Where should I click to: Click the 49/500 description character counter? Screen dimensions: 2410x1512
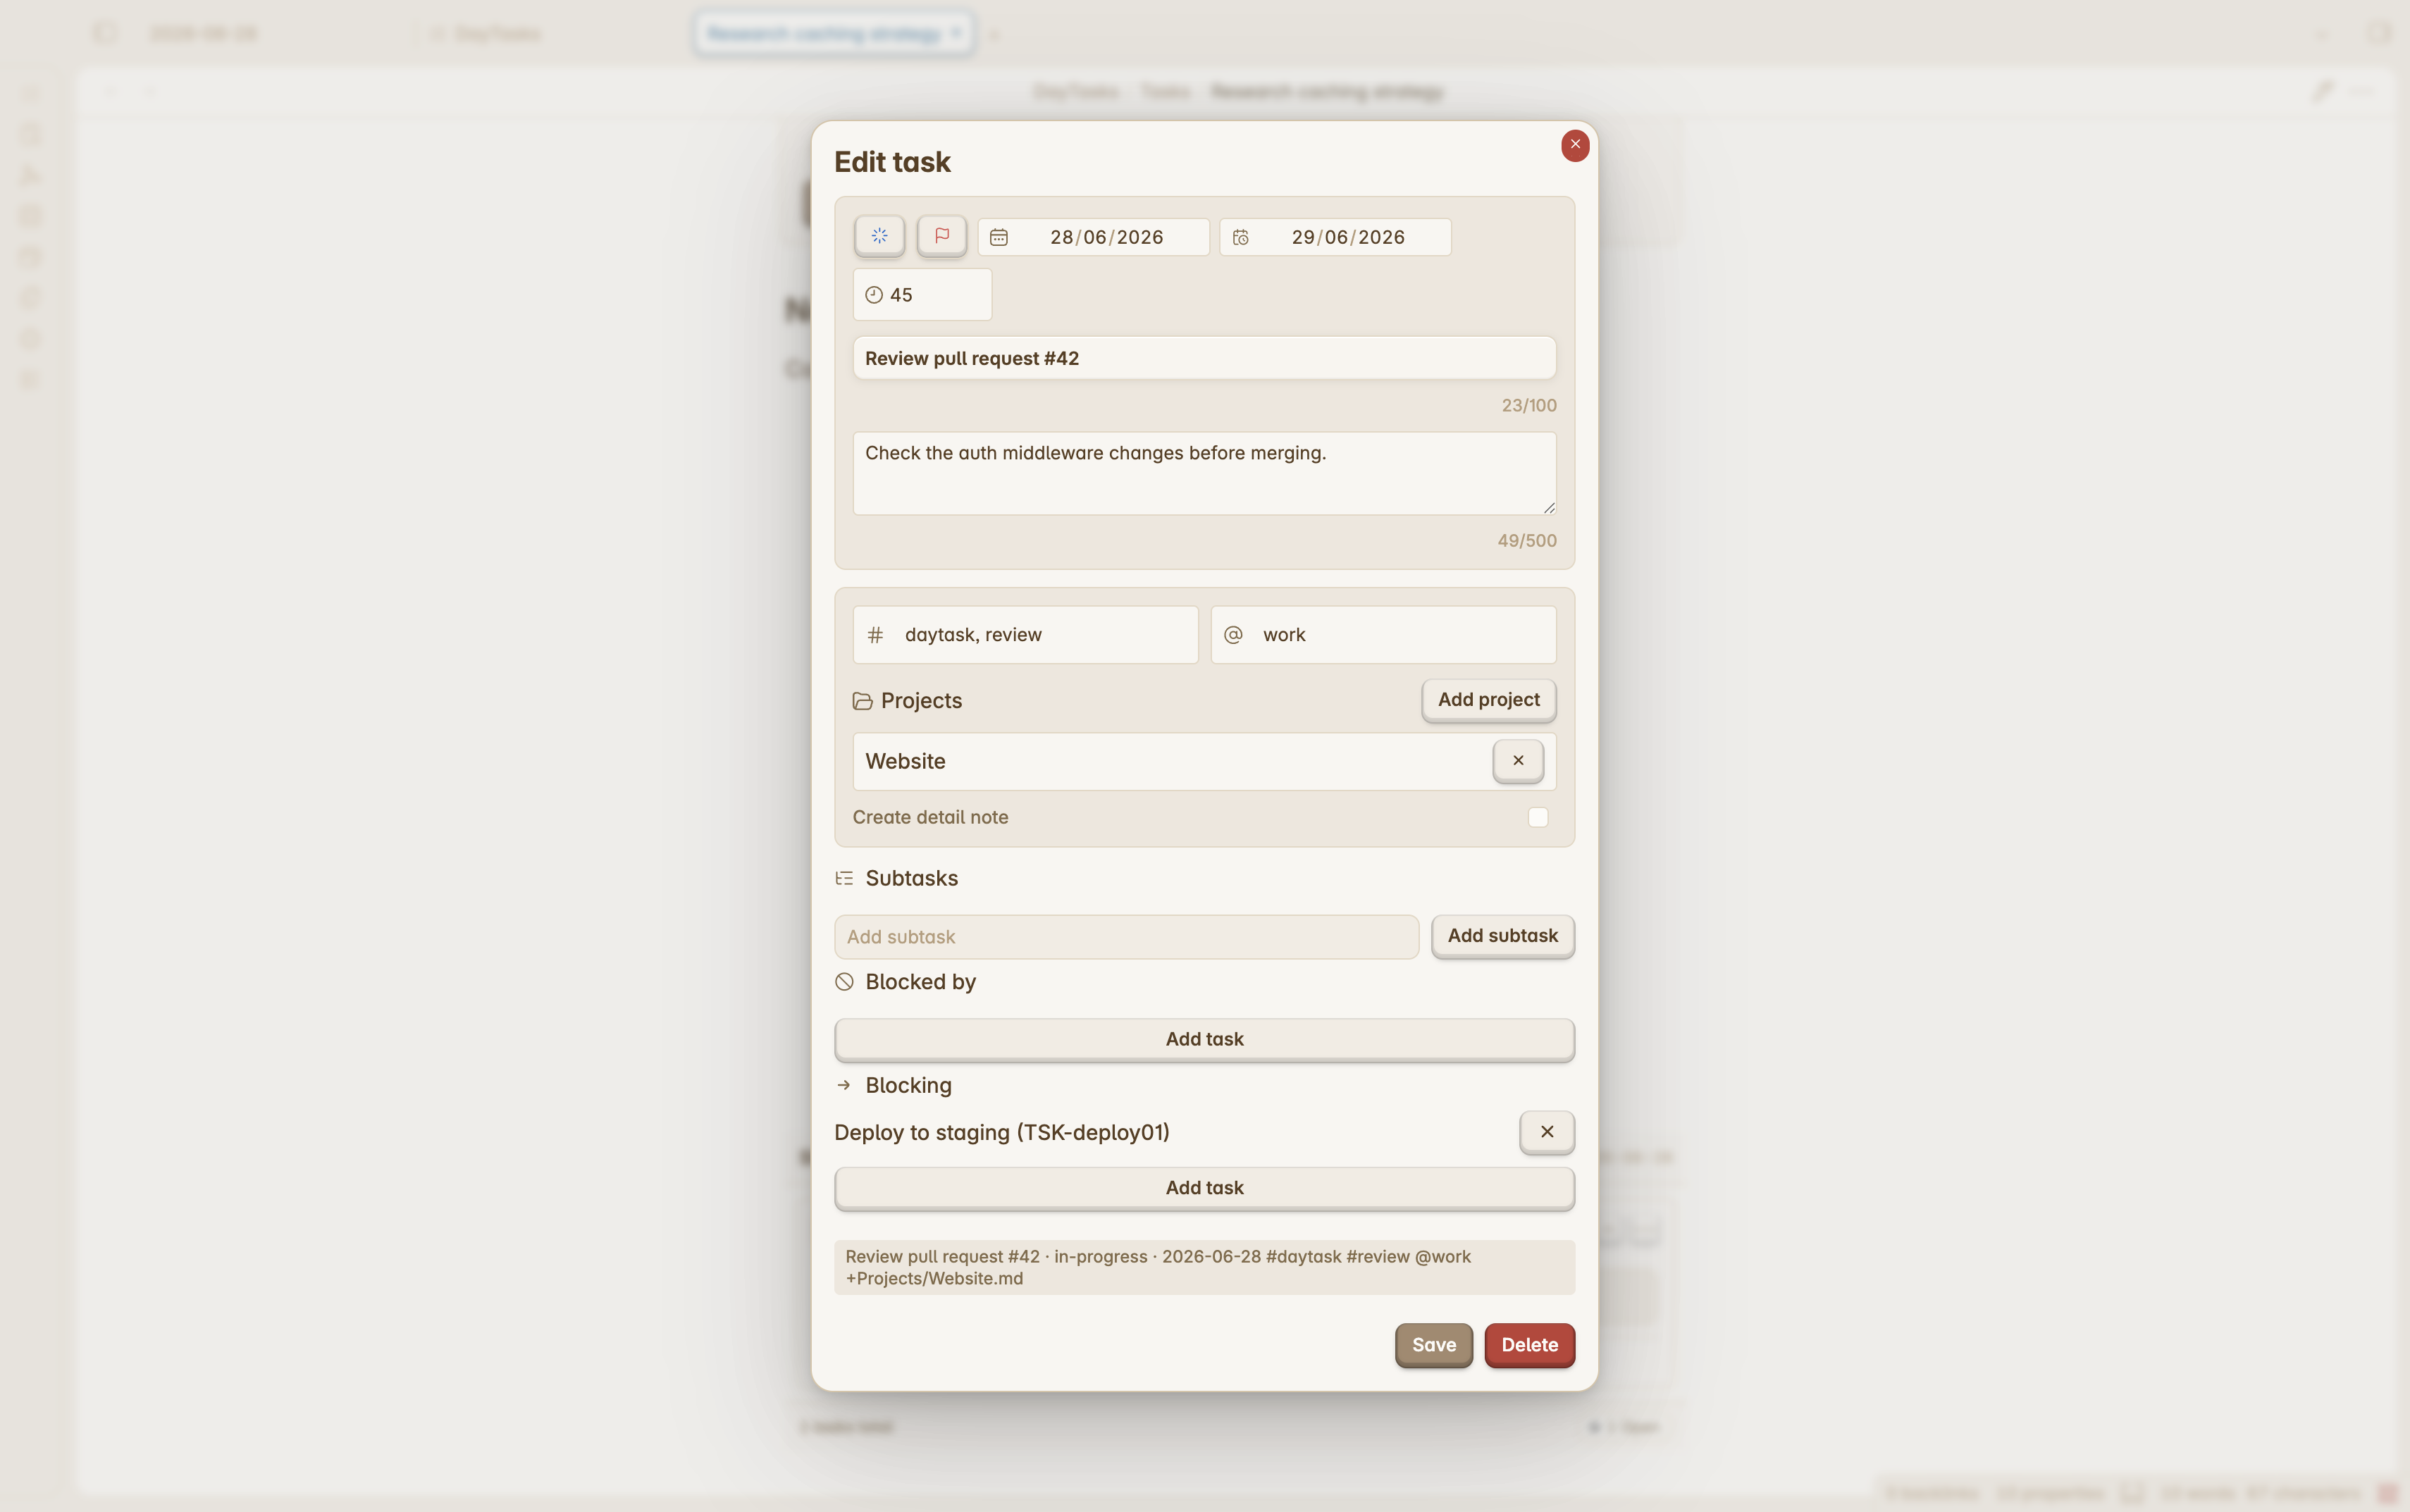[1526, 540]
